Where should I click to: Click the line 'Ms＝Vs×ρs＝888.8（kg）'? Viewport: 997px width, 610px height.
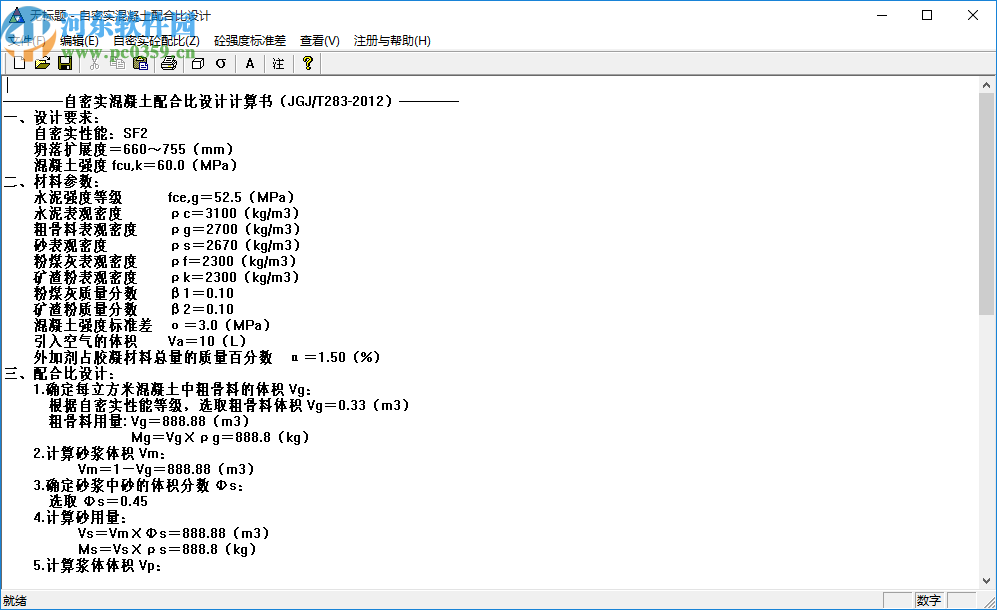(167, 549)
